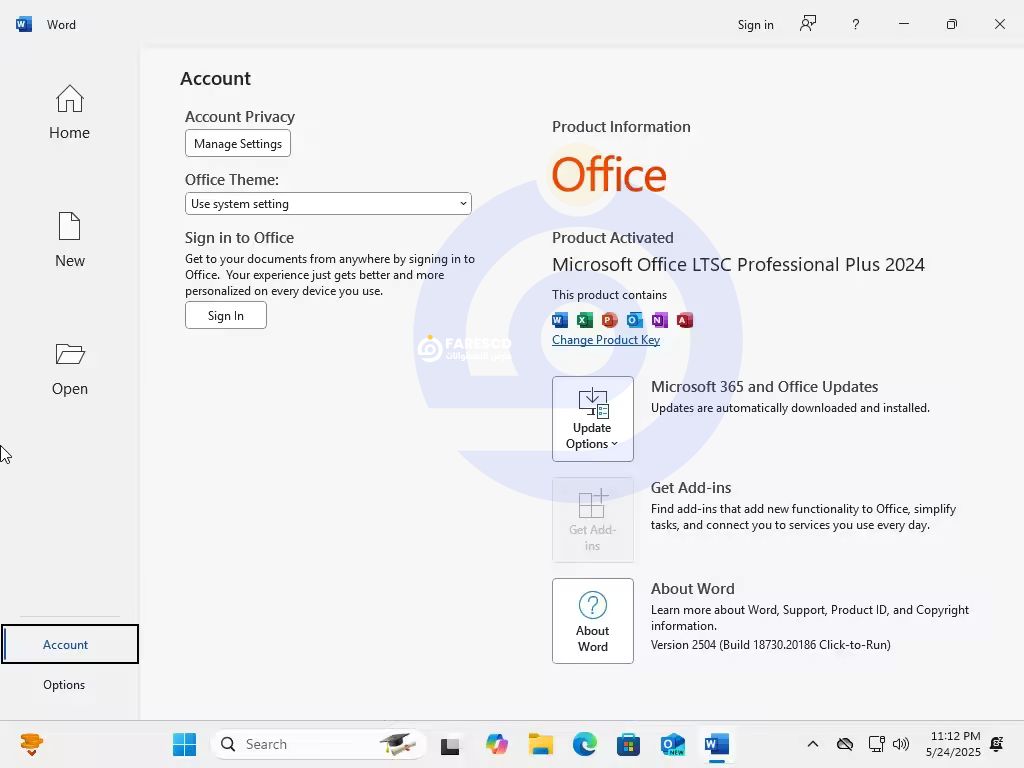This screenshot has width=1024, height=768.
Task: Expand Update Options dropdown button
Action: [592, 419]
